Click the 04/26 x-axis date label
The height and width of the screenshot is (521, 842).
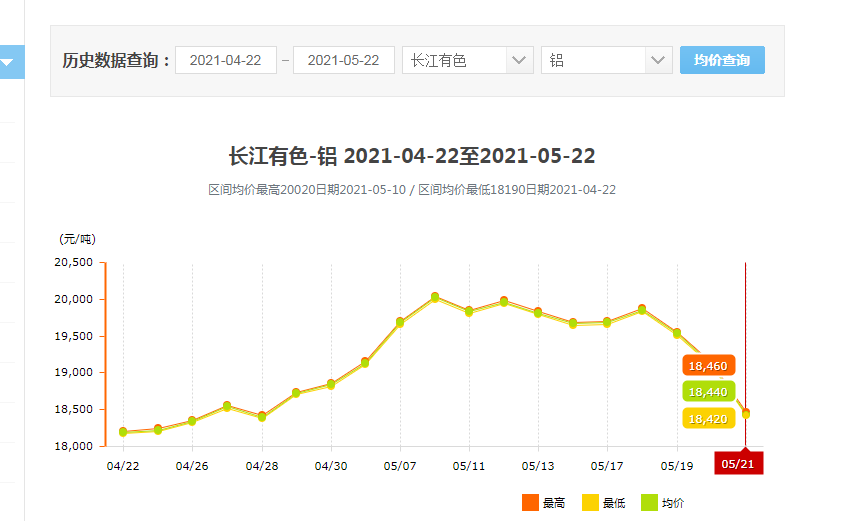coord(192,466)
